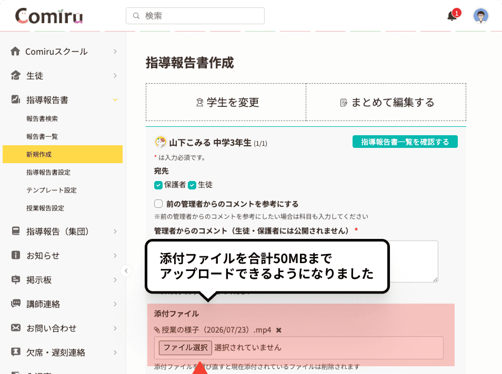502x374 pixels.
Task: Click the 学生を変更 button
Action: click(x=226, y=102)
